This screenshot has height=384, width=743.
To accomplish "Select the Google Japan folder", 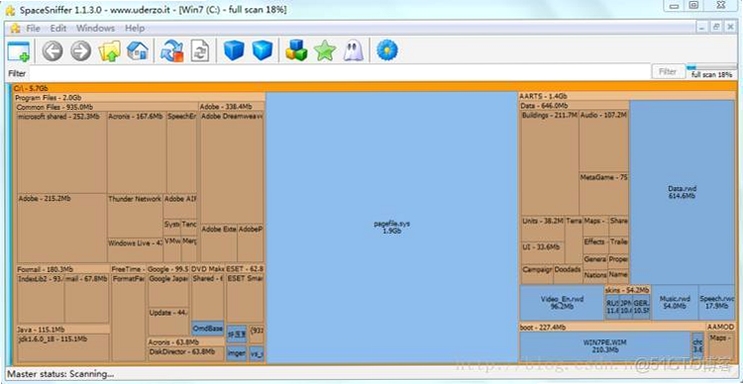I will point(168,291).
